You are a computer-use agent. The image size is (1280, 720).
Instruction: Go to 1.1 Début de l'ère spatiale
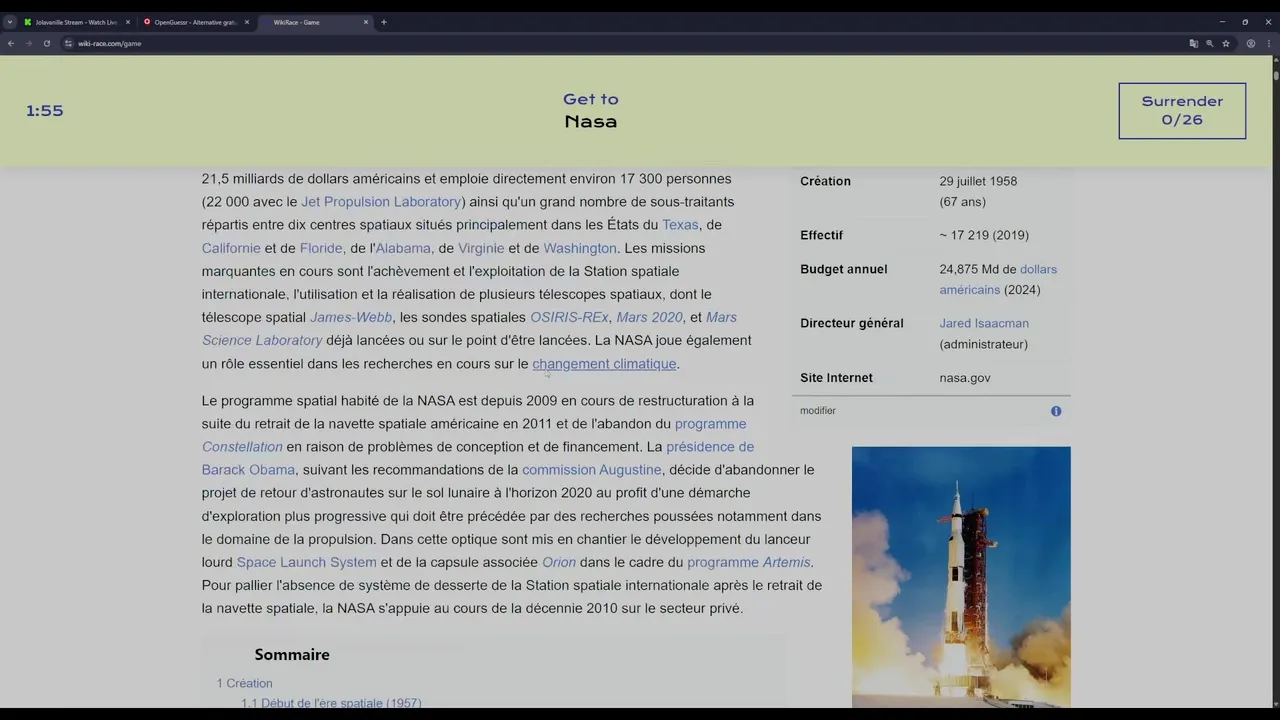point(331,703)
